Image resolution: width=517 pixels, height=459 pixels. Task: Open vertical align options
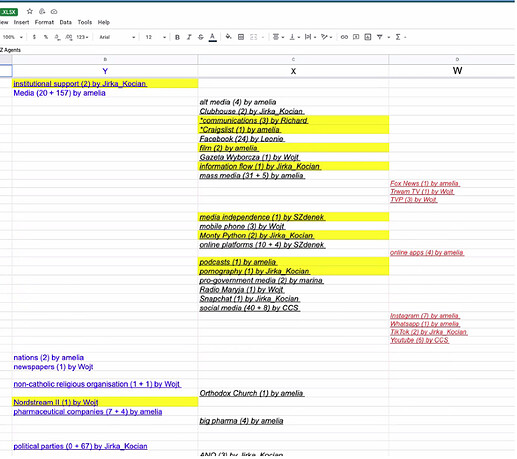click(294, 37)
